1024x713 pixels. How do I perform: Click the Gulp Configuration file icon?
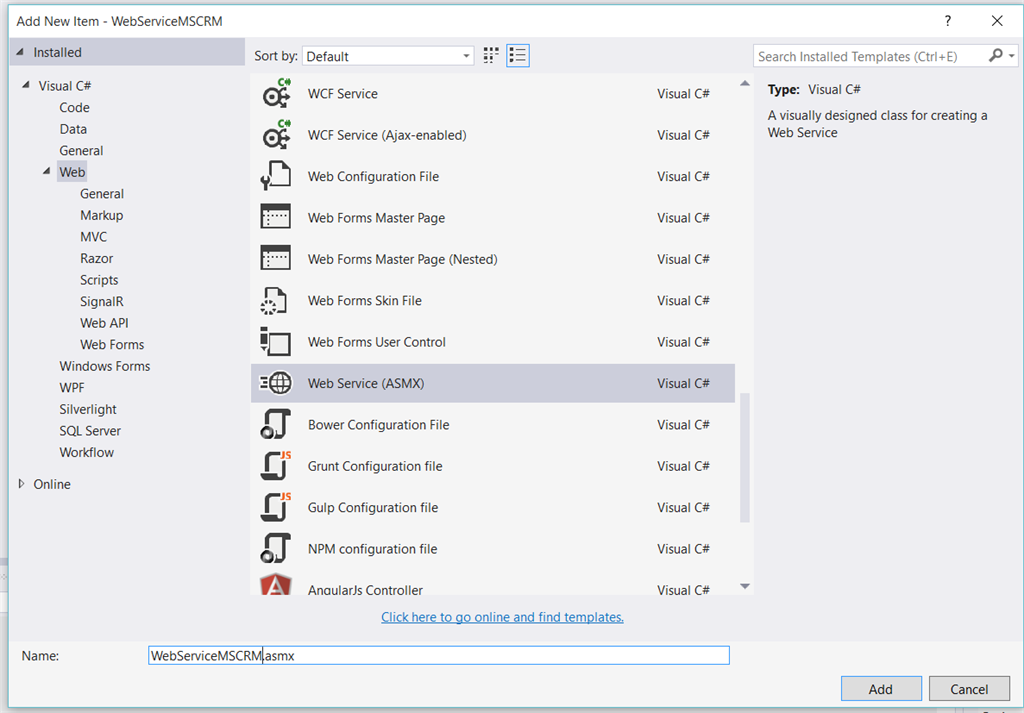click(x=275, y=508)
